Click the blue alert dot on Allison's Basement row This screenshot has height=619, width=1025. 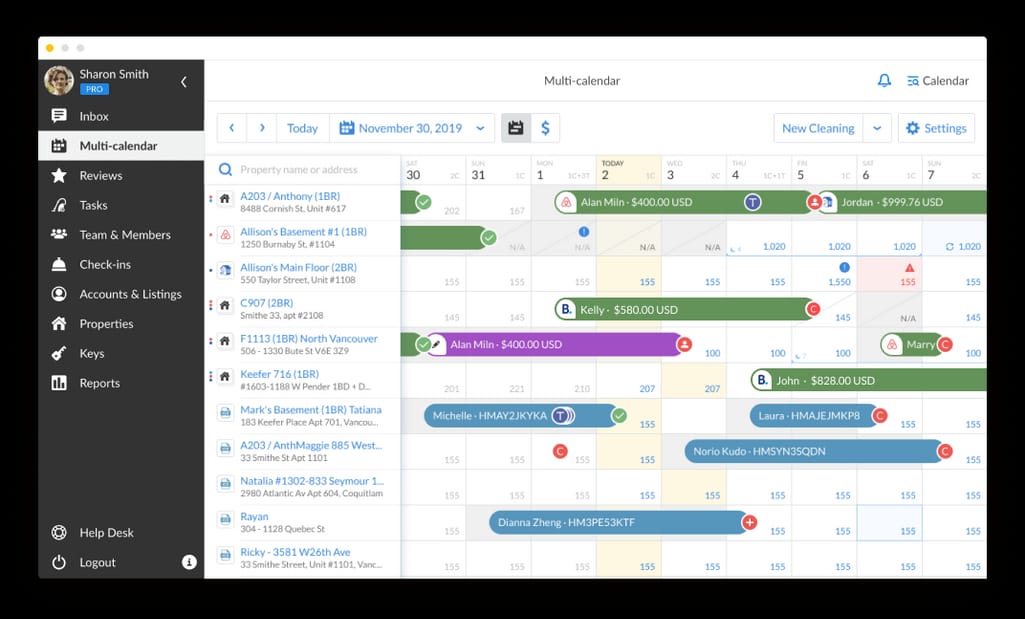coord(584,231)
